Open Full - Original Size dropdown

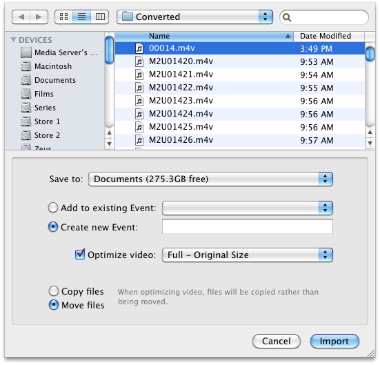coord(247,255)
